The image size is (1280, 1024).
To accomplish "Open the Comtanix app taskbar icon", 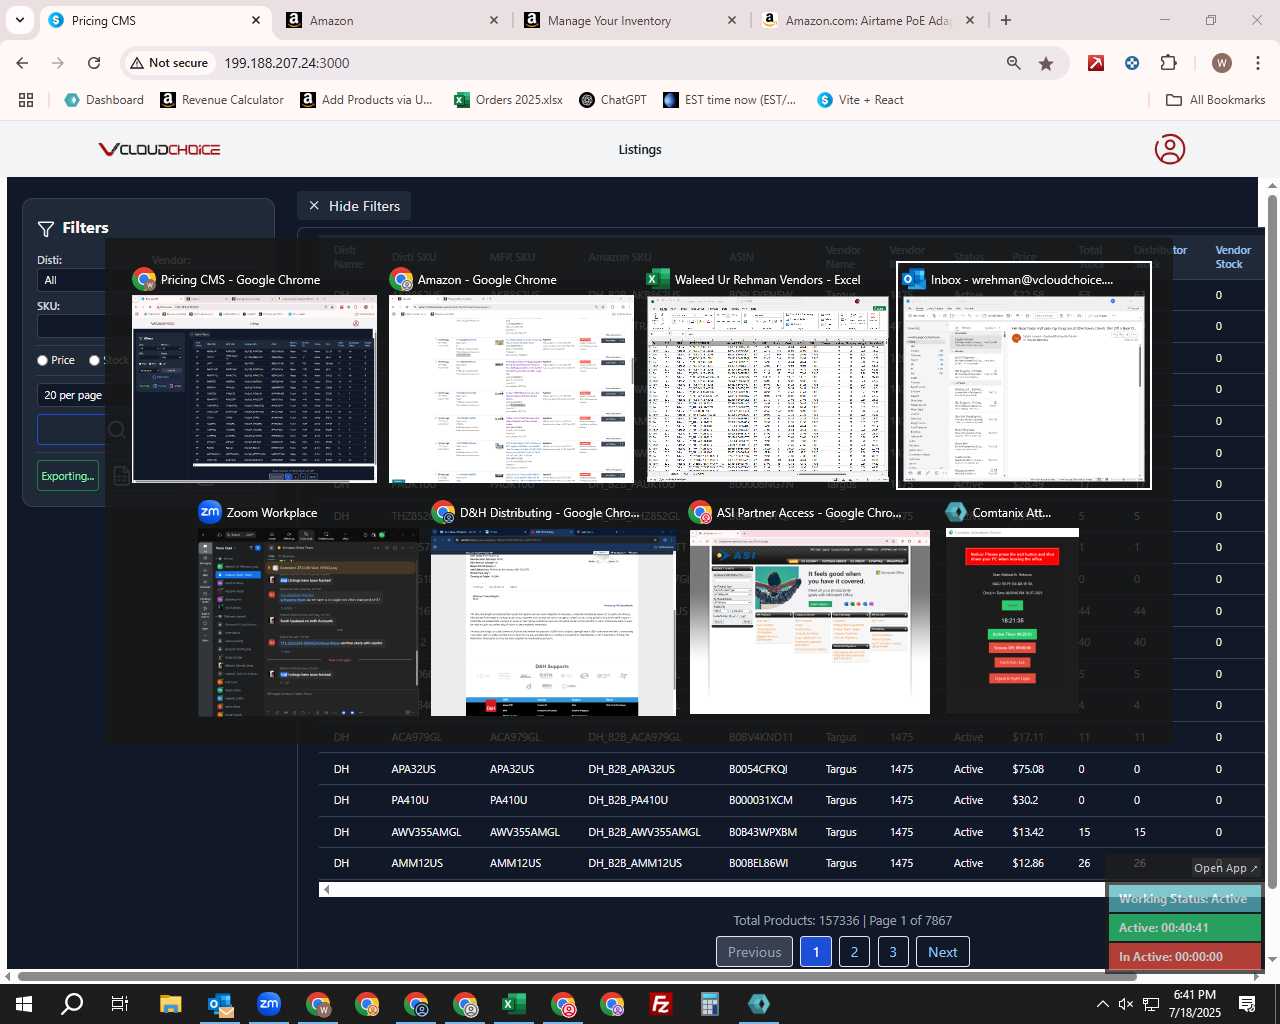I will click(759, 1004).
